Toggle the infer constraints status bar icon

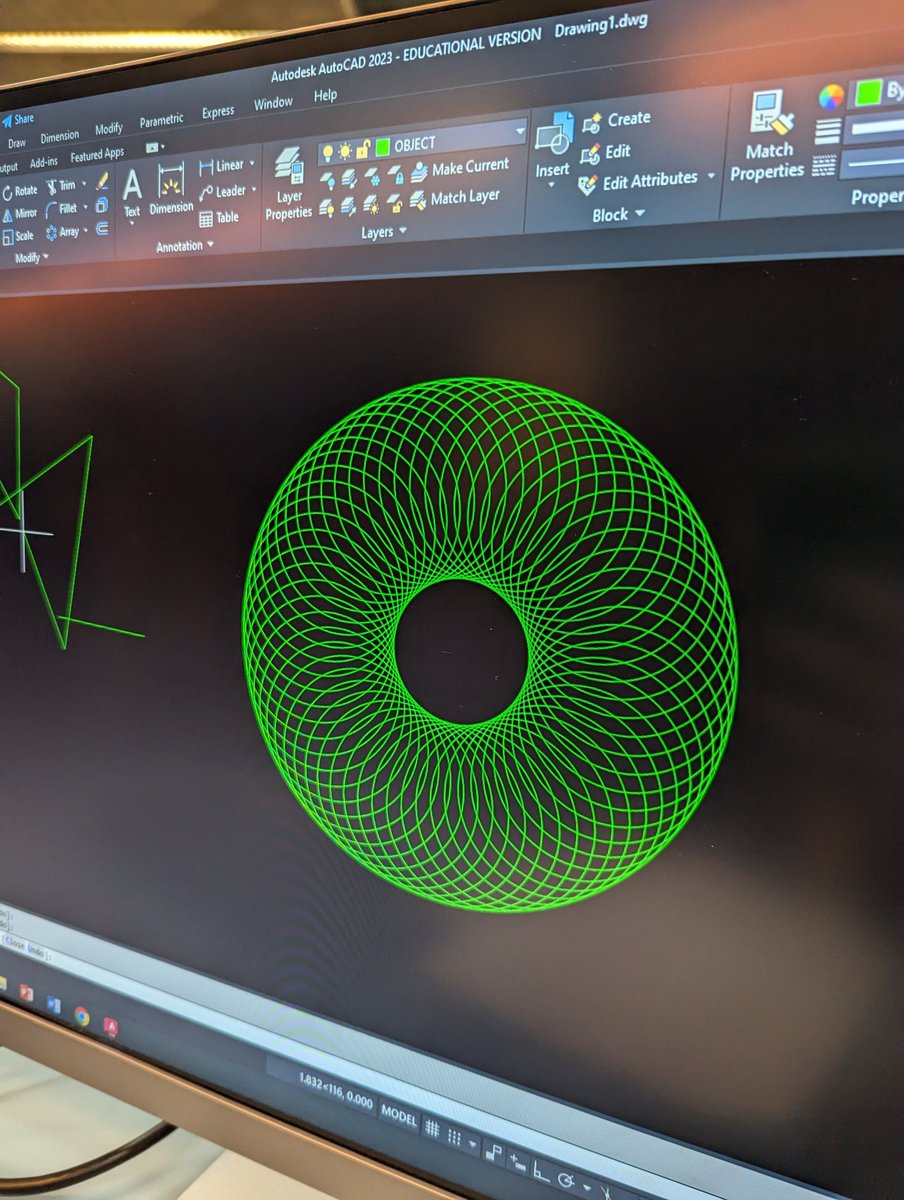tap(494, 1151)
